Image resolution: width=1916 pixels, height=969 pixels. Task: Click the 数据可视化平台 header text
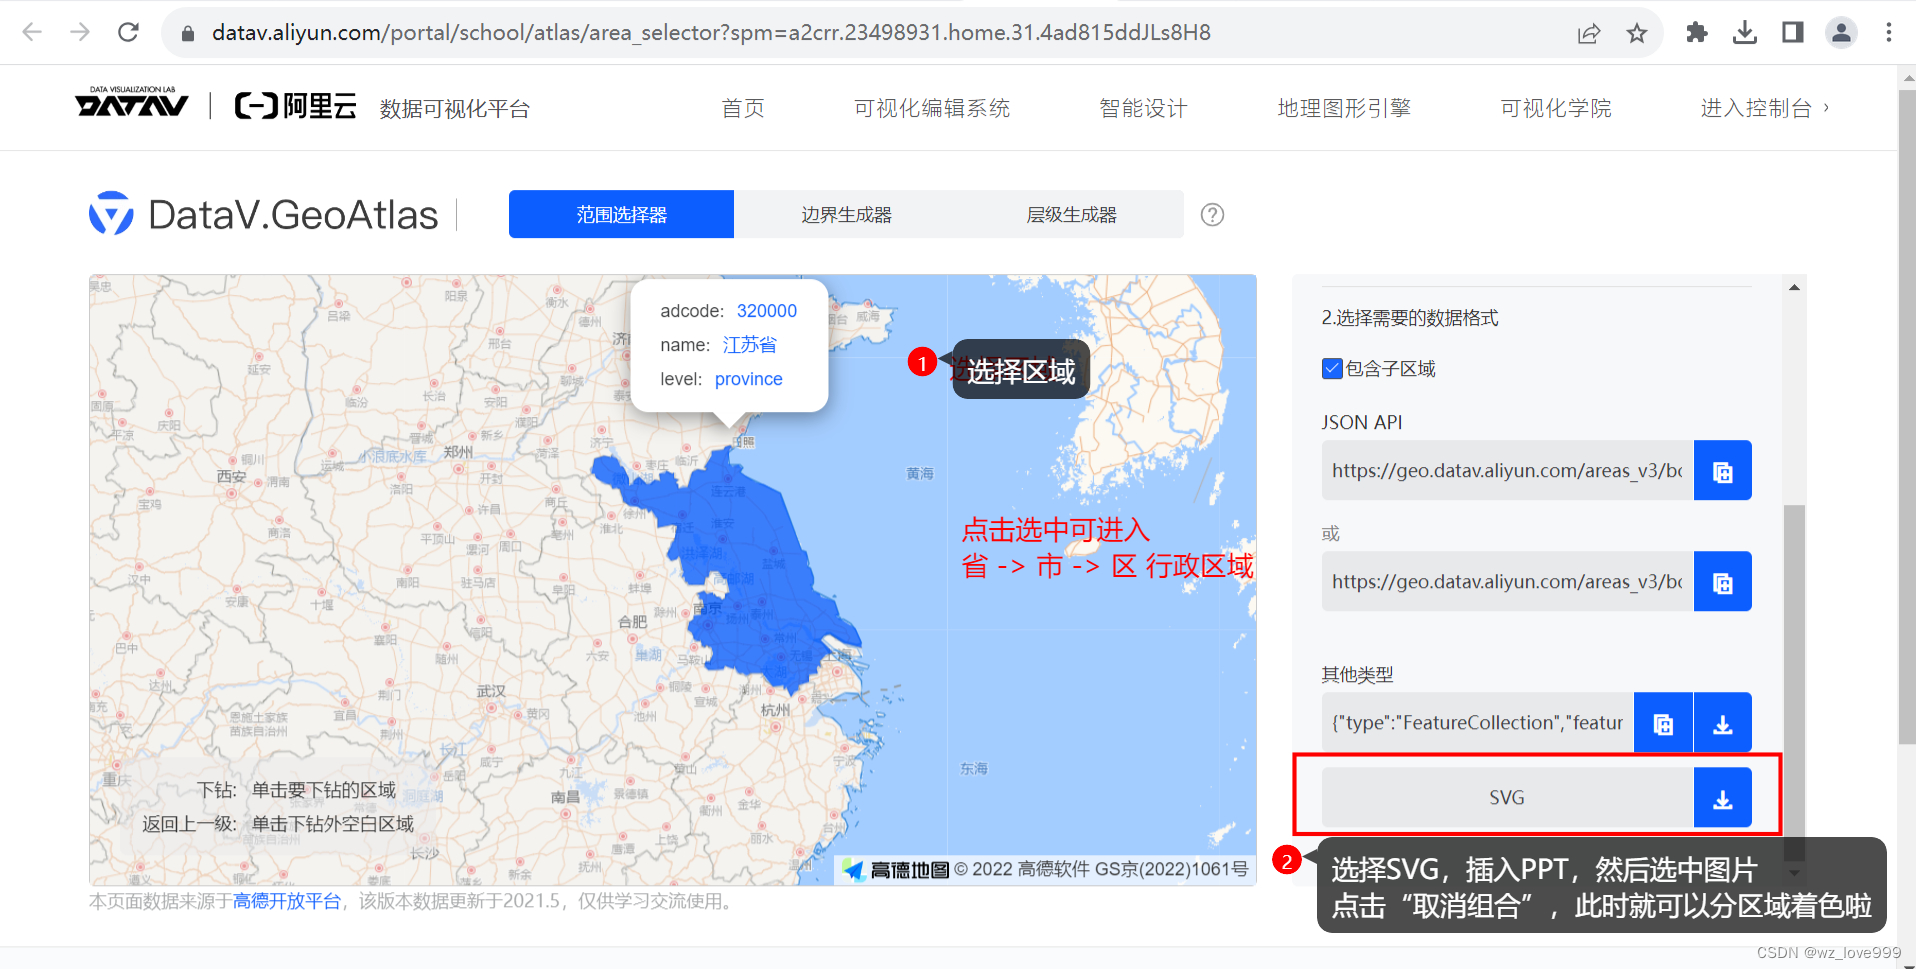click(455, 109)
